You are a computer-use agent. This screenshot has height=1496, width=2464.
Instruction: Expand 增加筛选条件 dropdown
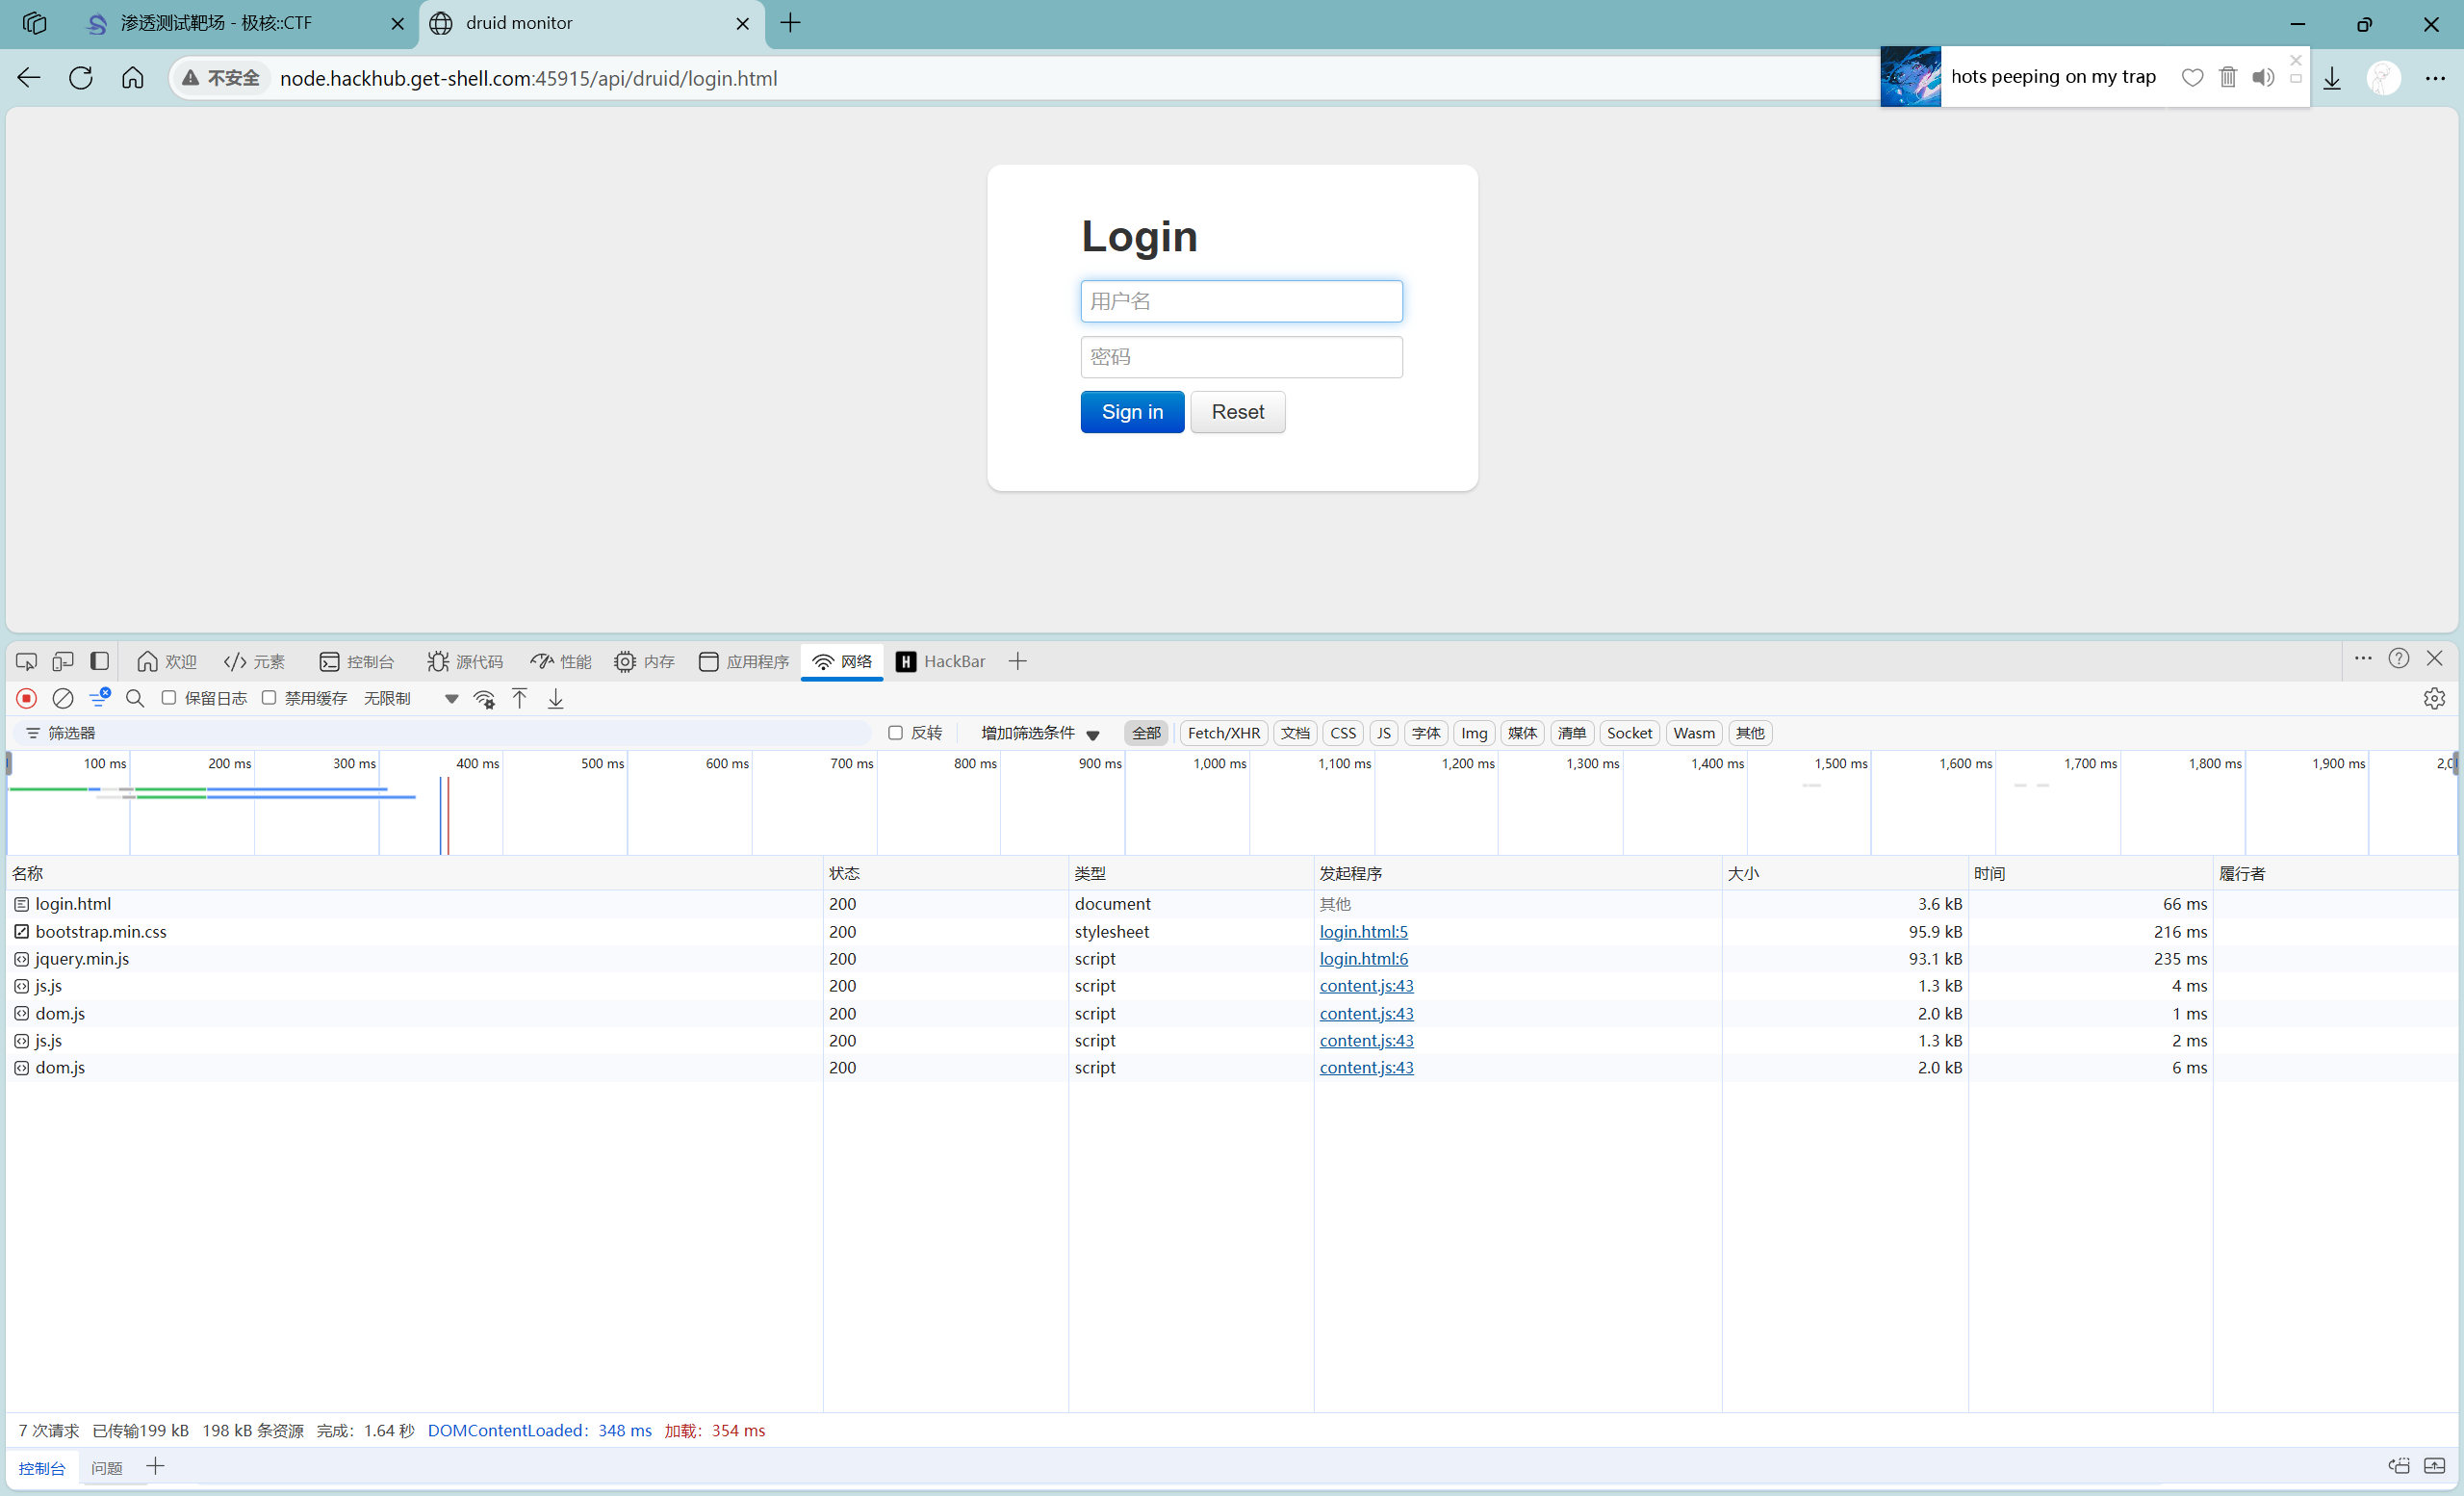pyautogui.click(x=1040, y=733)
